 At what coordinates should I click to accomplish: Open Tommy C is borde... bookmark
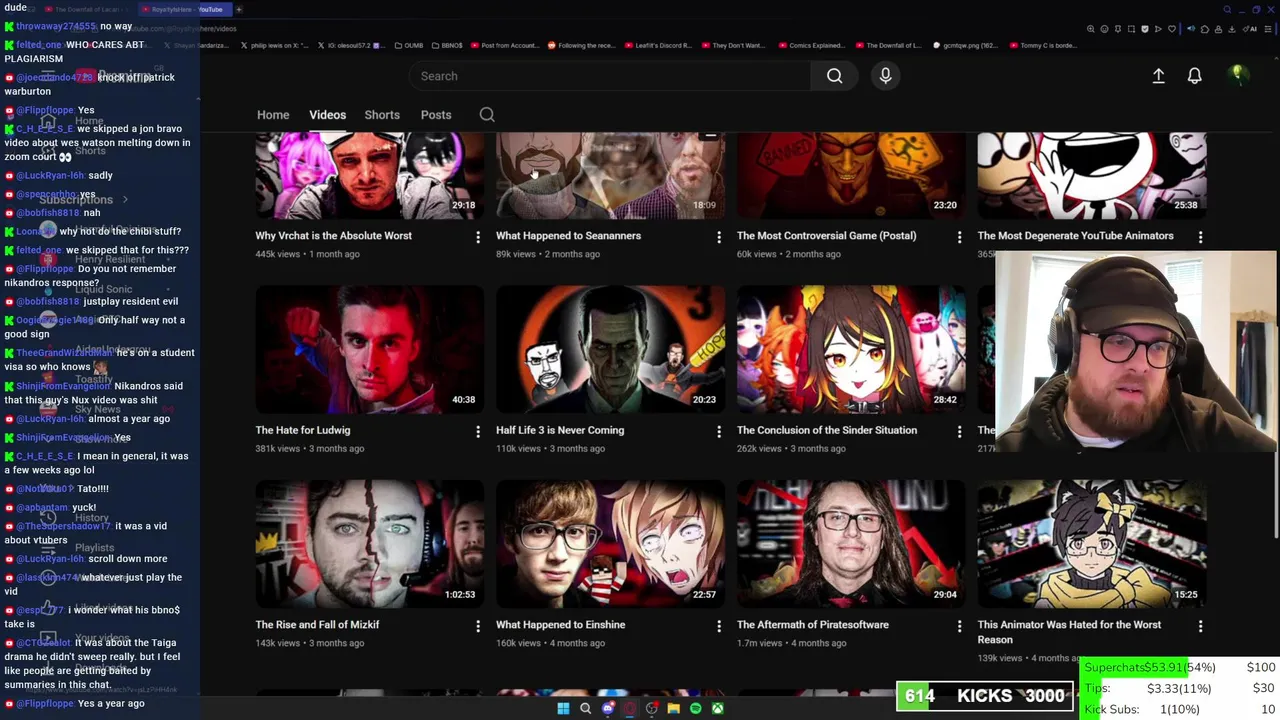point(1043,45)
